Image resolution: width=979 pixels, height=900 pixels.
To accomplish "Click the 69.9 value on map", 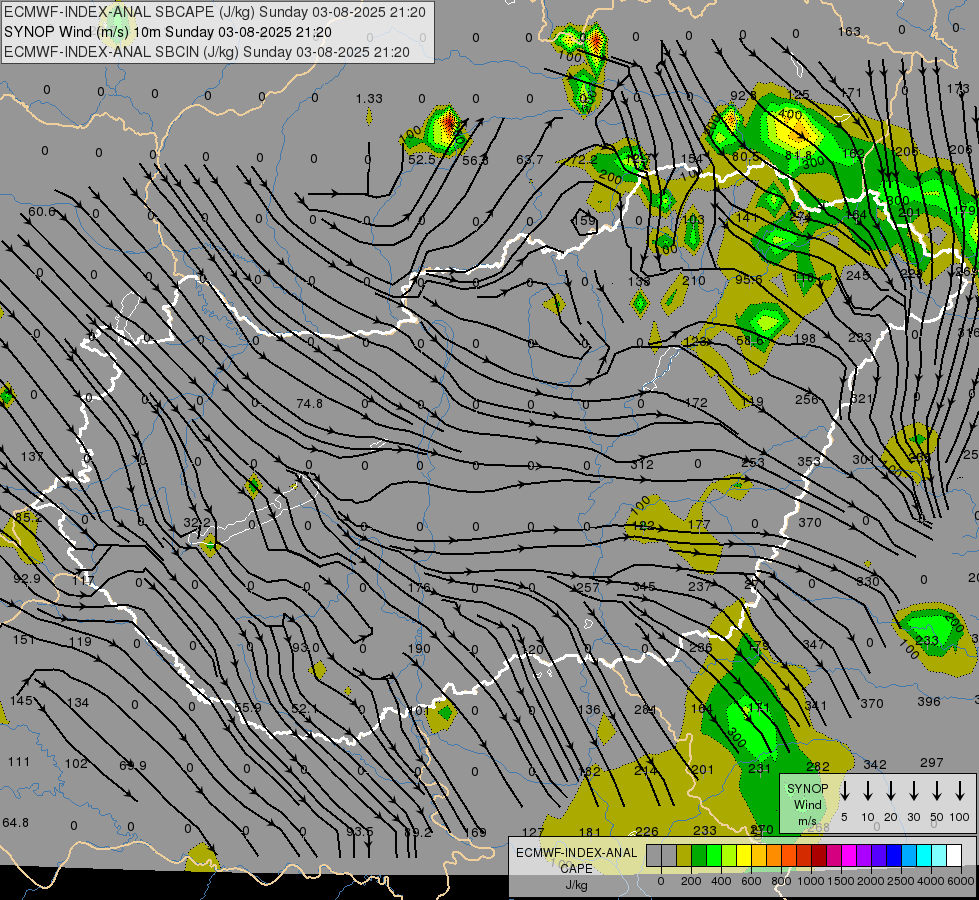I will coord(132,765).
